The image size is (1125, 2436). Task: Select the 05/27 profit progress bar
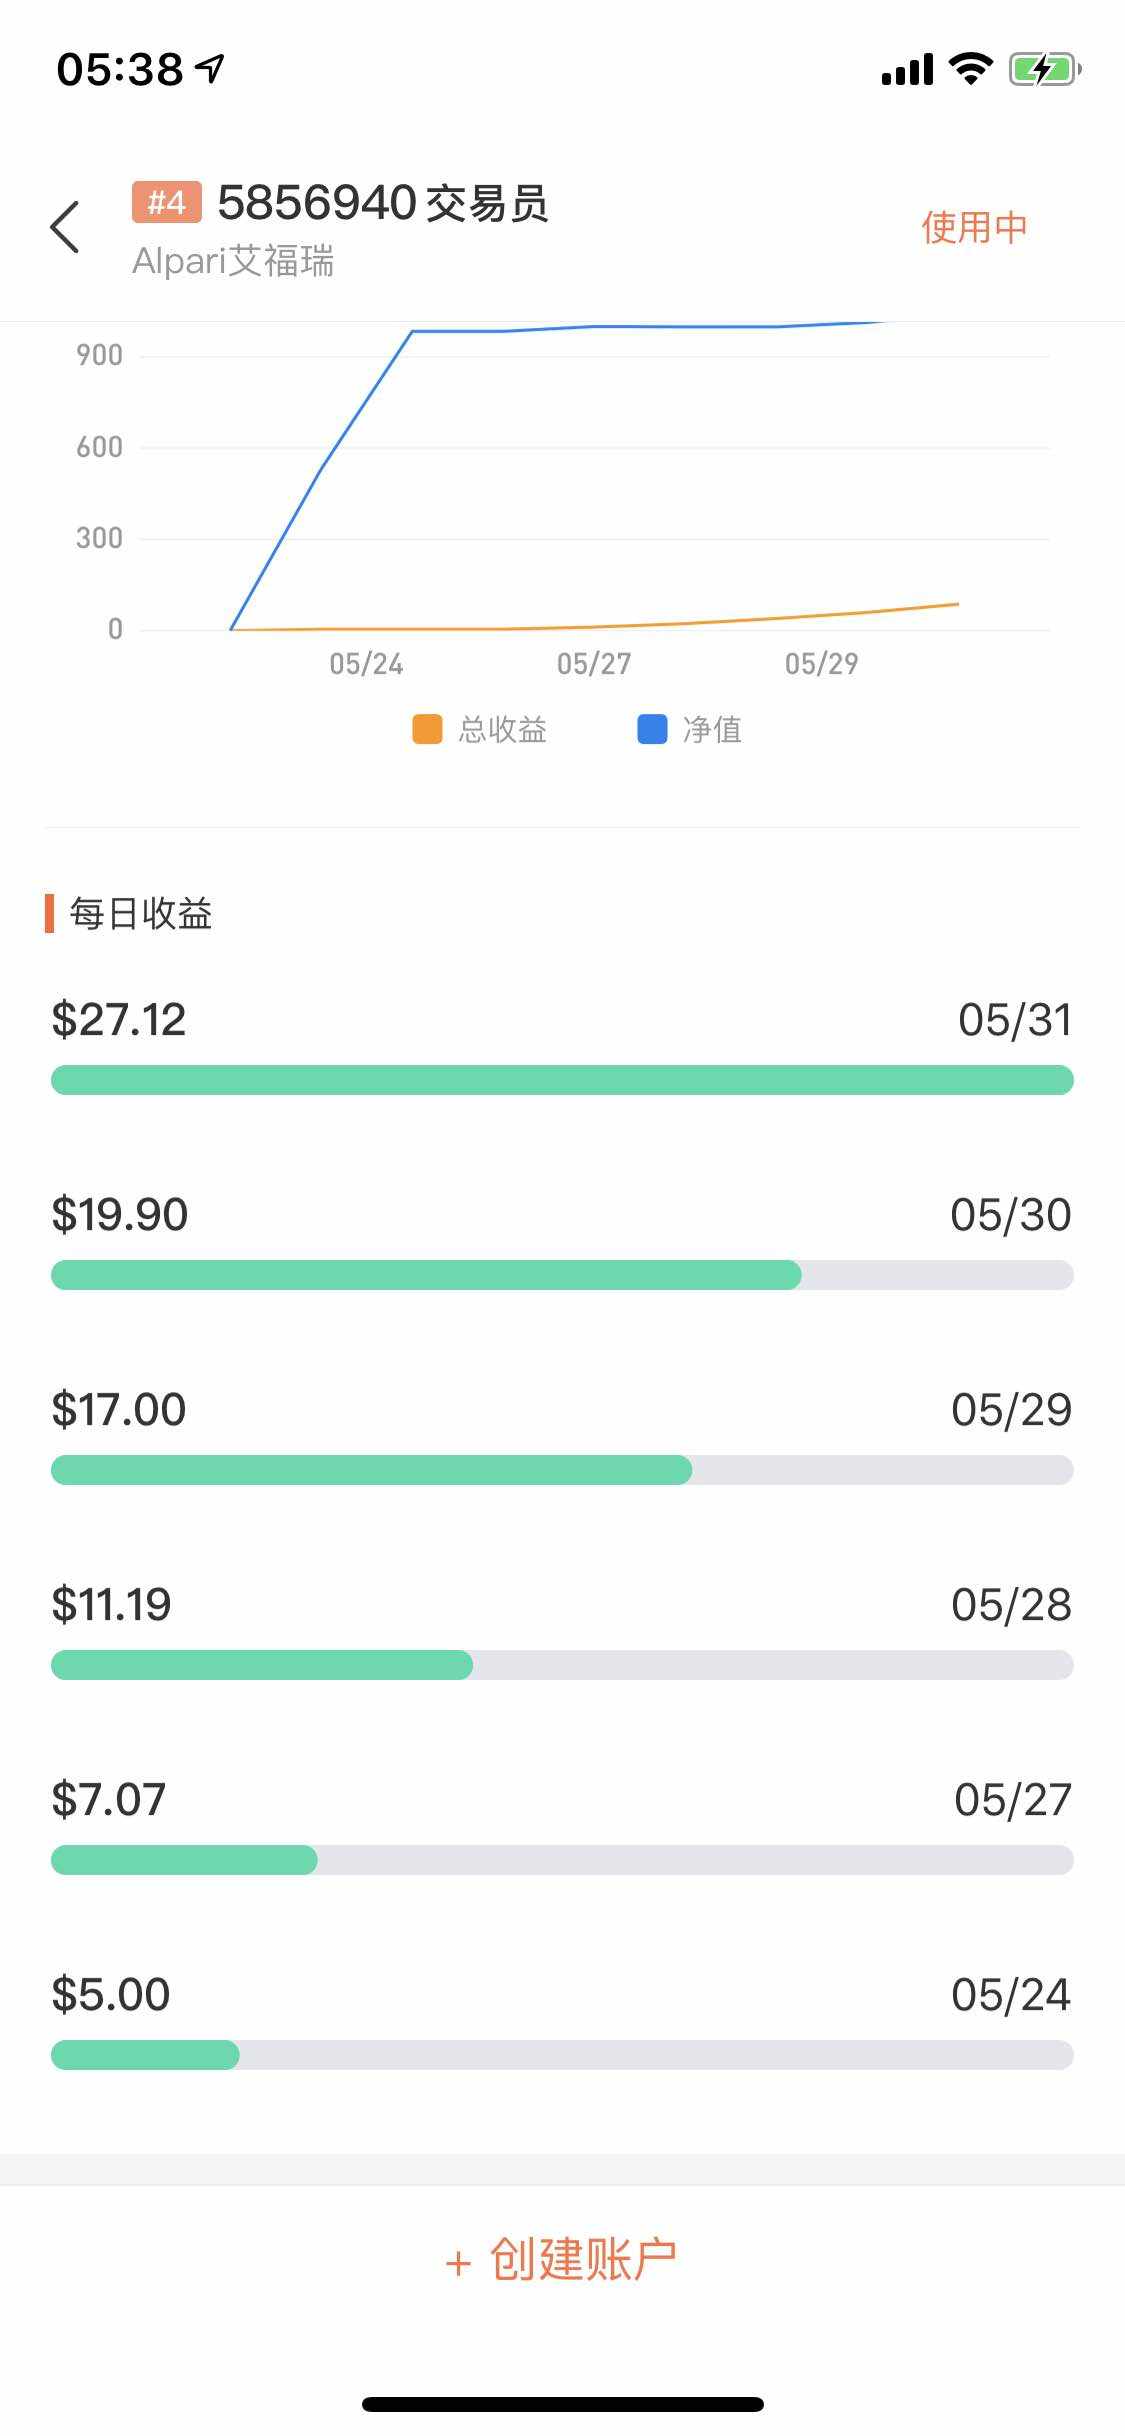pyautogui.click(x=562, y=1860)
